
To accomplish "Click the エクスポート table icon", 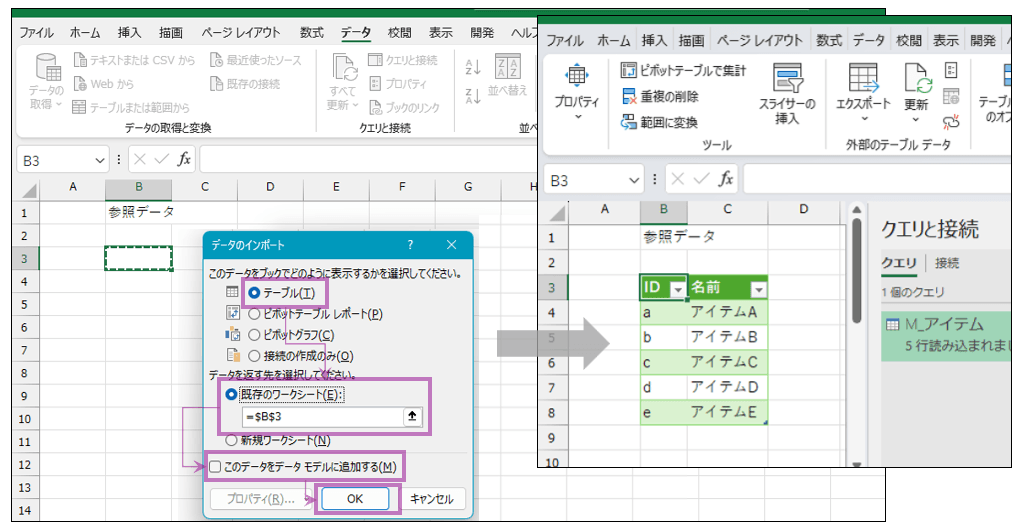I will [x=863, y=78].
